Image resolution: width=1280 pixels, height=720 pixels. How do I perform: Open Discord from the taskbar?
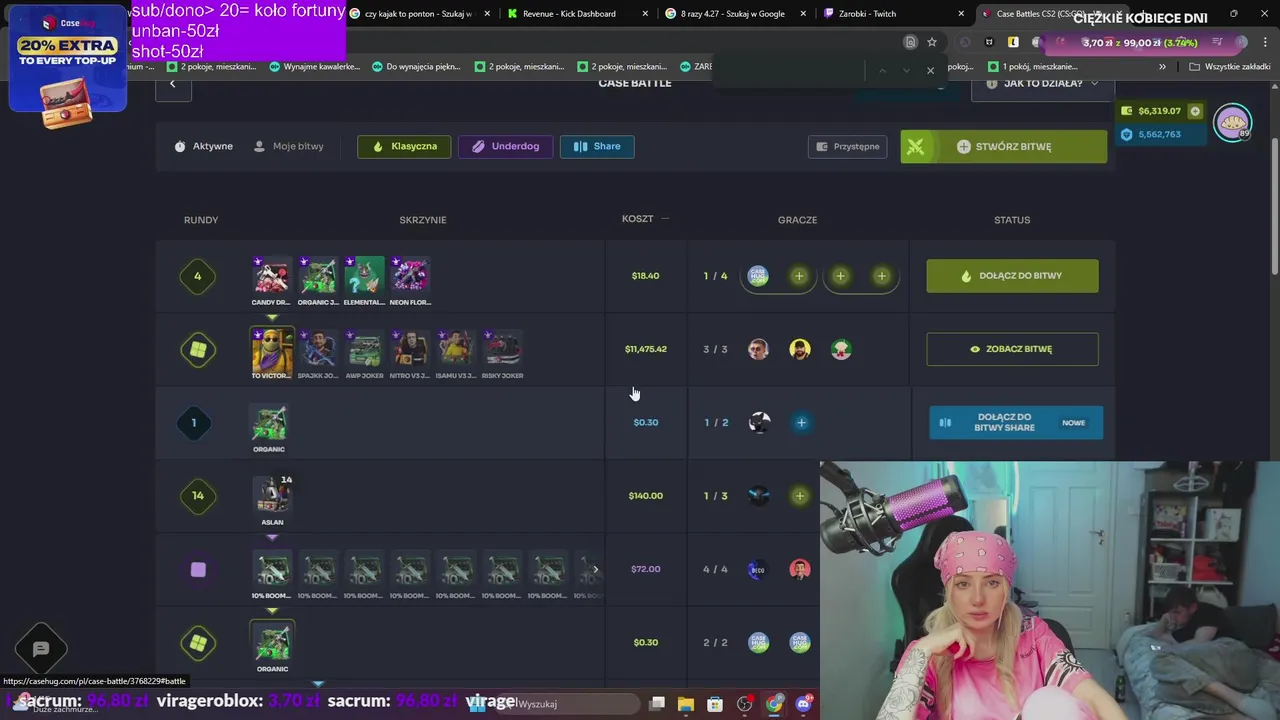pos(803,704)
